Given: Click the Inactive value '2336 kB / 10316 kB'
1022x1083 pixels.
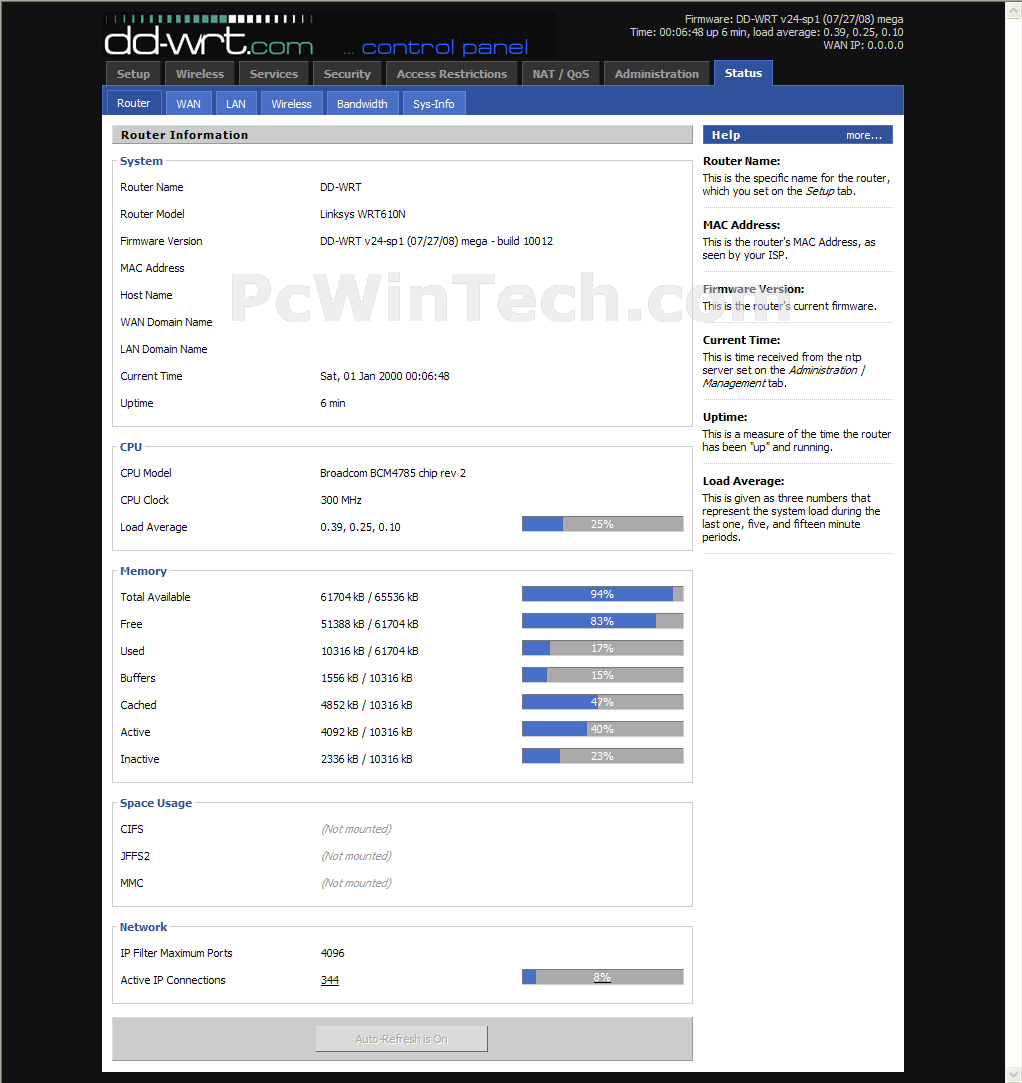Looking at the screenshot, I should pyautogui.click(x=367, y=758).
